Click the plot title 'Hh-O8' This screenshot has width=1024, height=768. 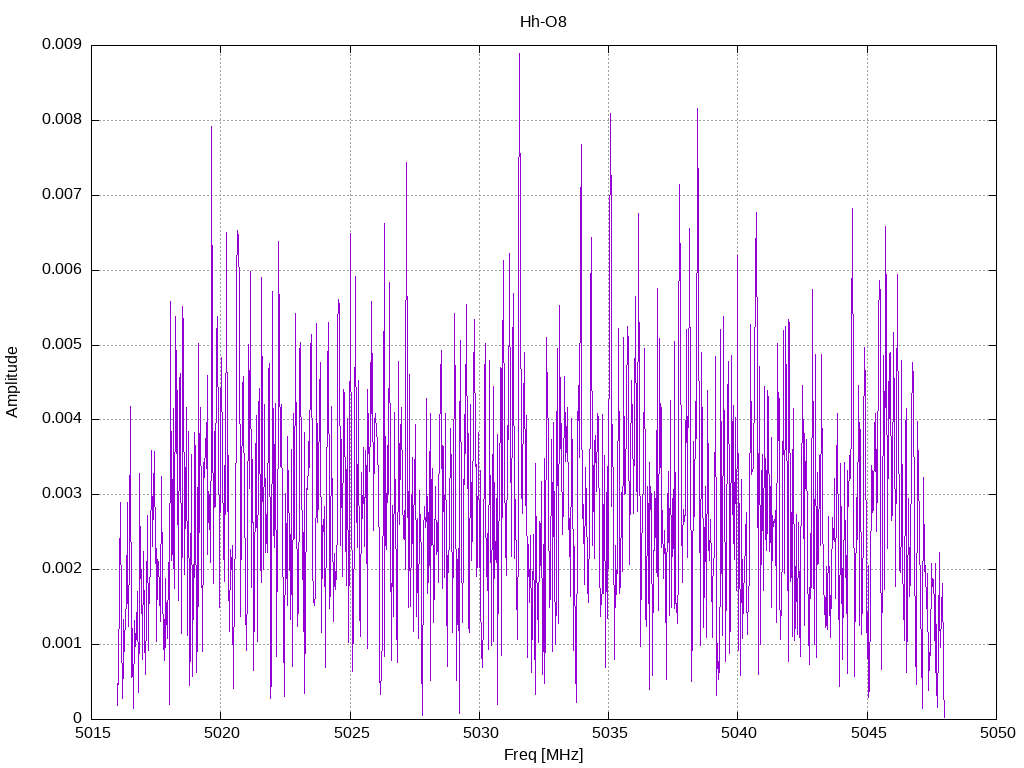543,22
